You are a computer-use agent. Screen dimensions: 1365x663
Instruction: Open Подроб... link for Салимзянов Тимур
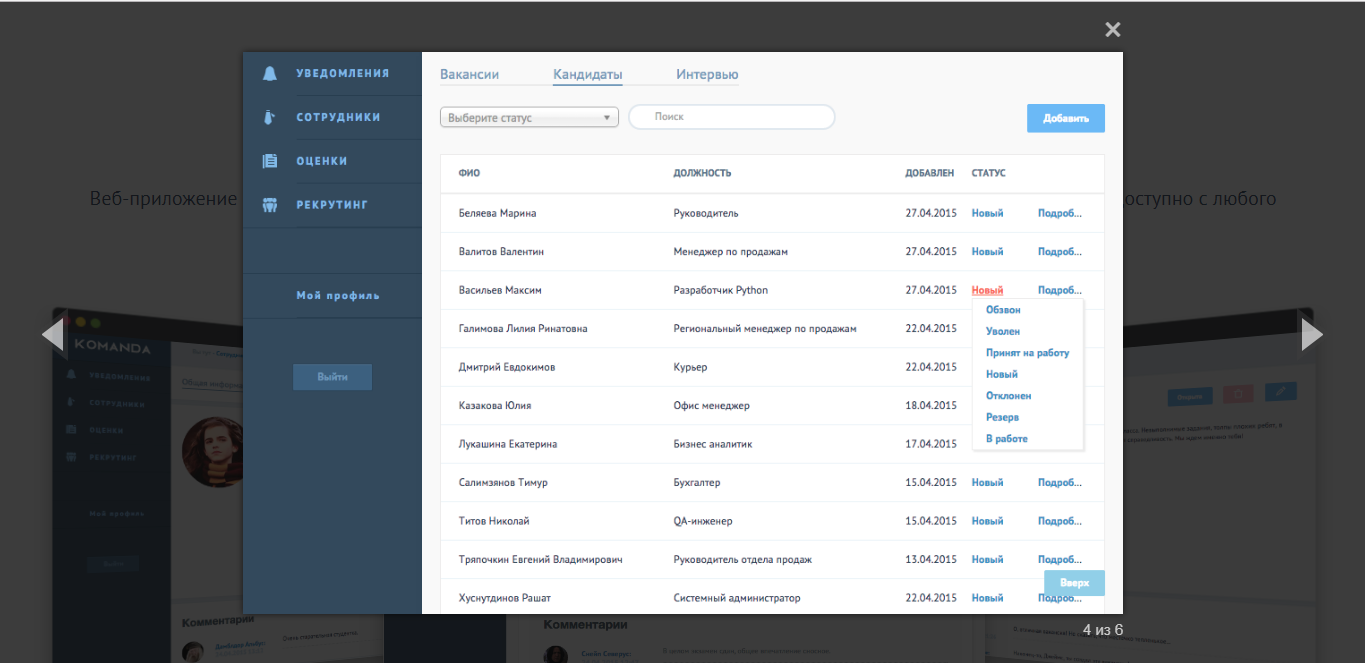1060,483
